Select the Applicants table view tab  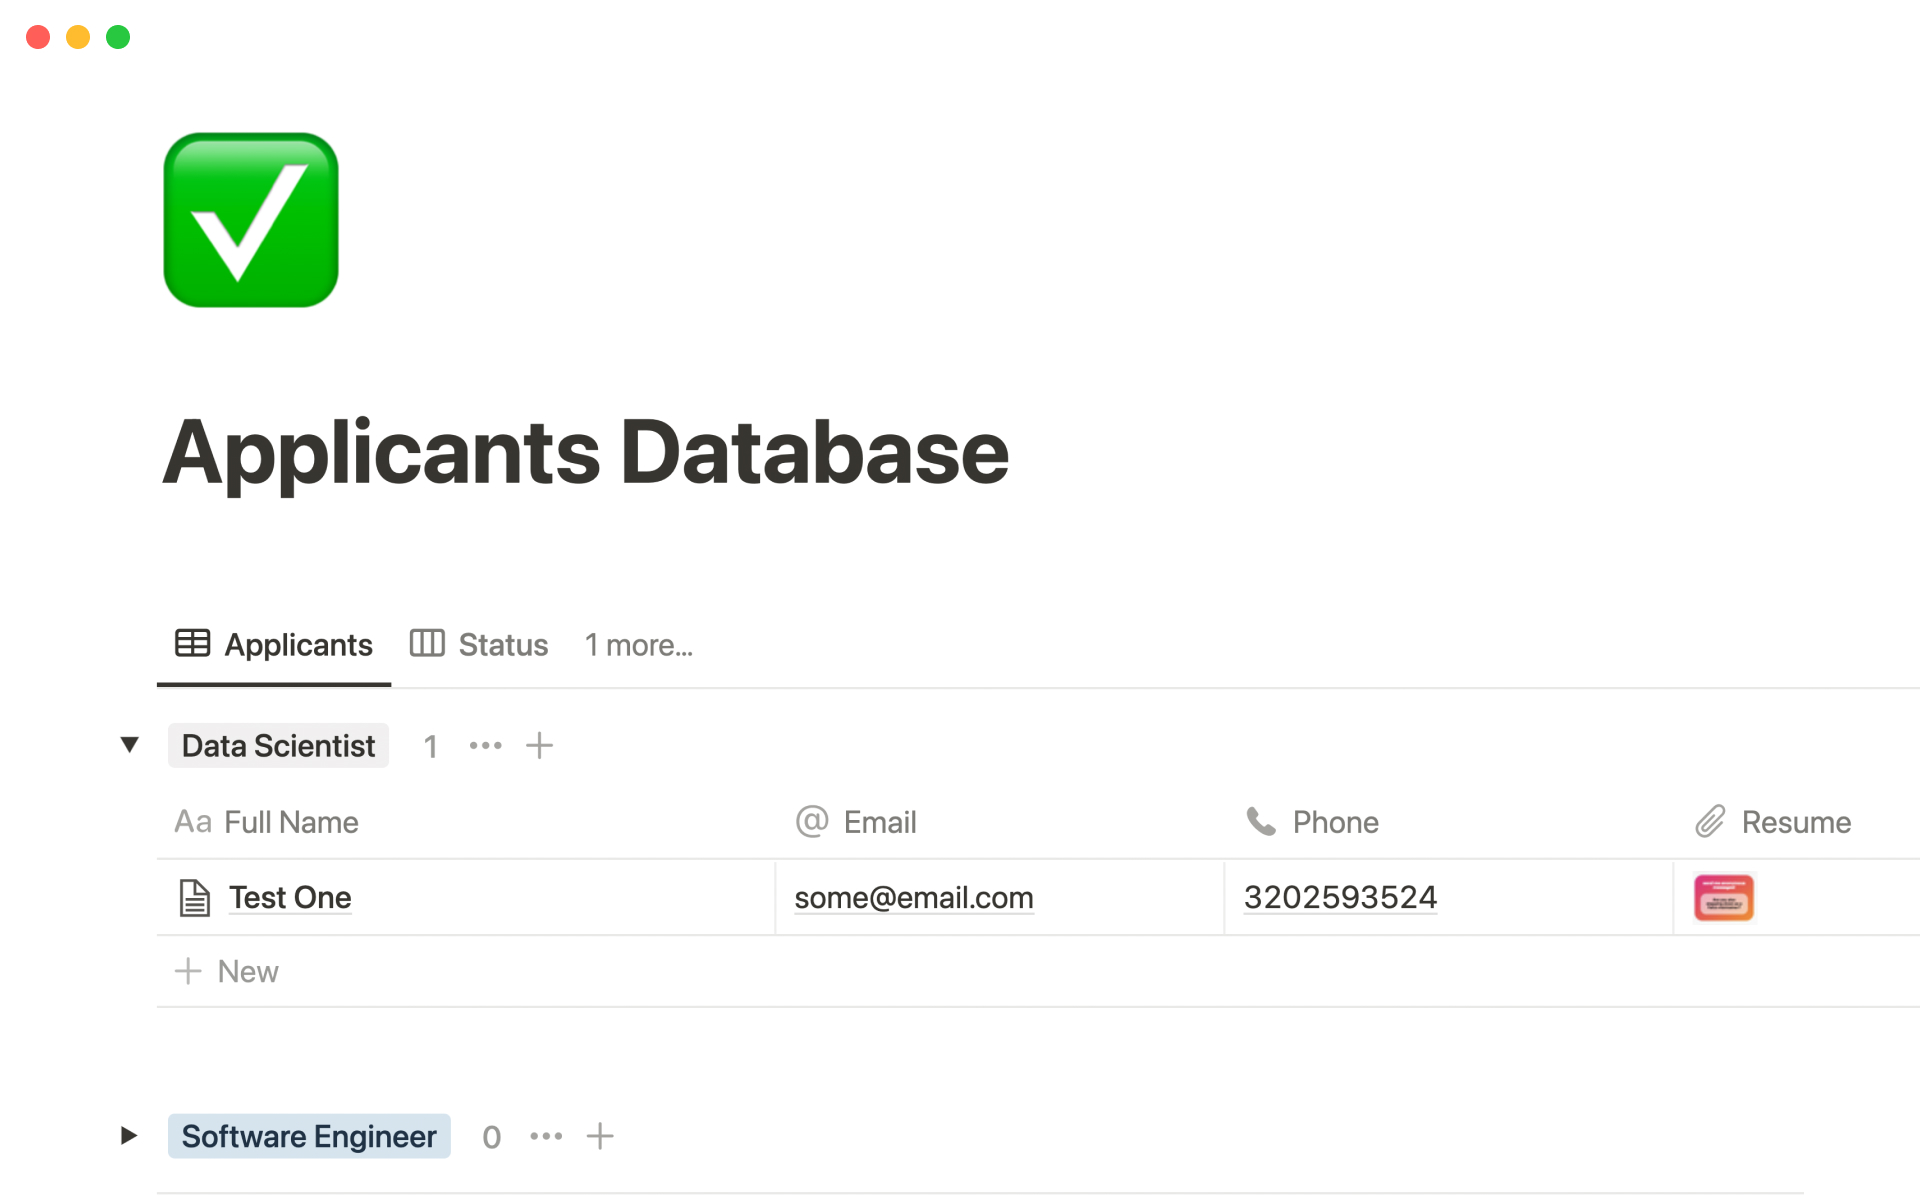(274, 645)
